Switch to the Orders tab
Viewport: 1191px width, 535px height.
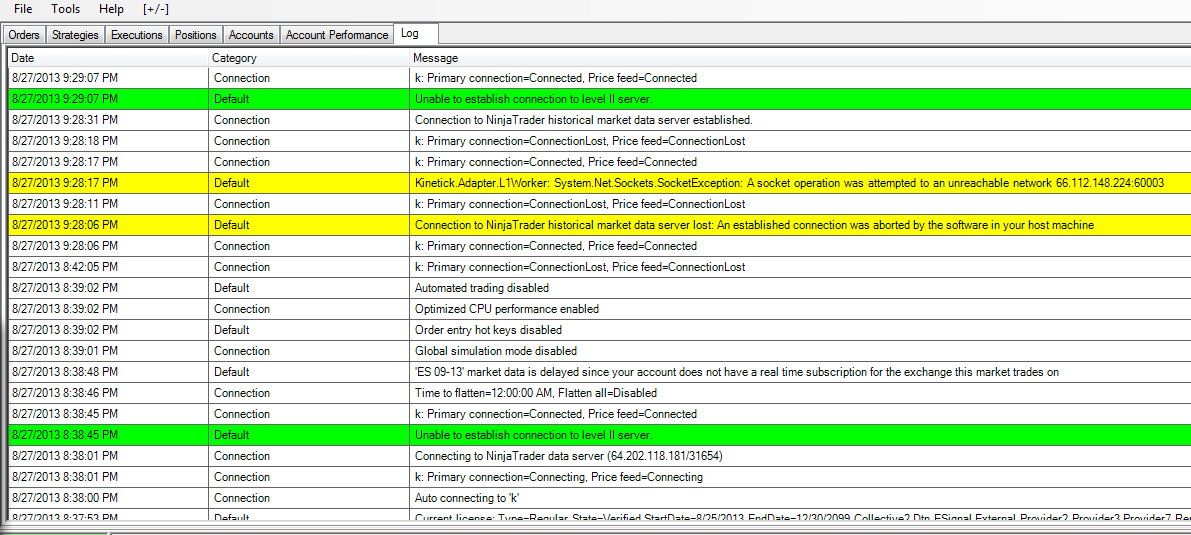pyautogui.click(x=24, y=35)
